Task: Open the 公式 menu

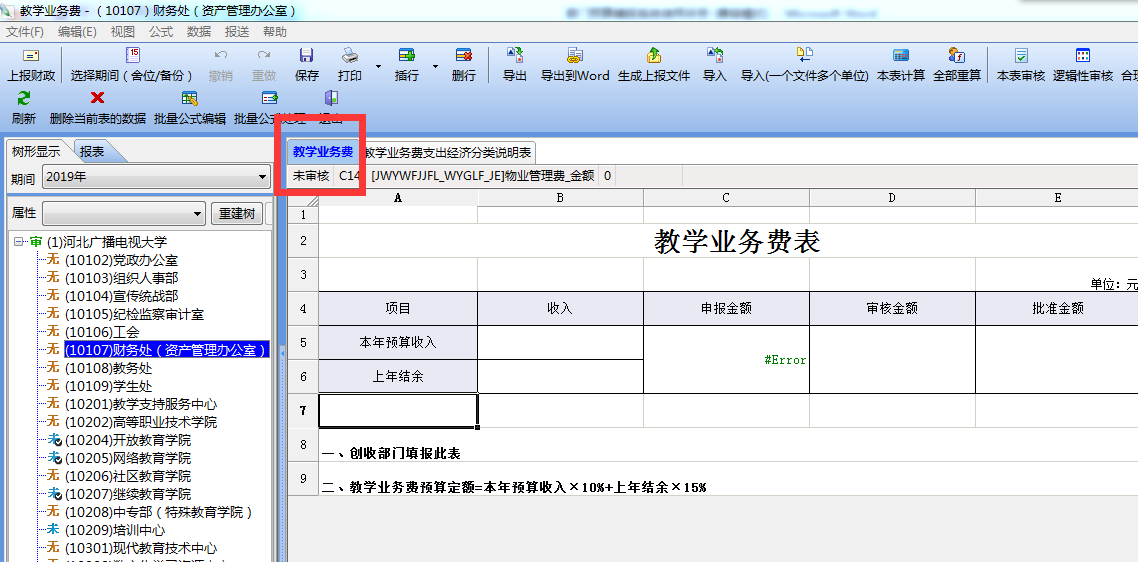Action: (x=161, y=32)
